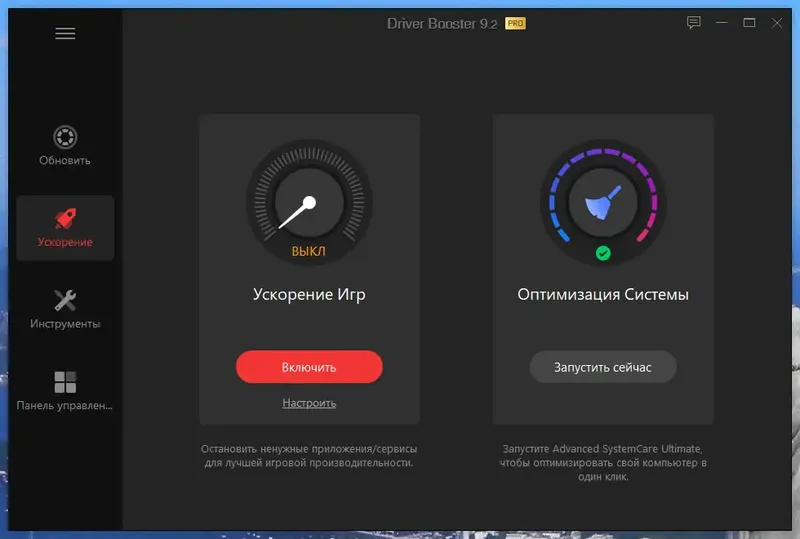Click the Ускорение tab label
Image resolution: width=800 pixels, height=539 pixels.
tap(65, 242)
